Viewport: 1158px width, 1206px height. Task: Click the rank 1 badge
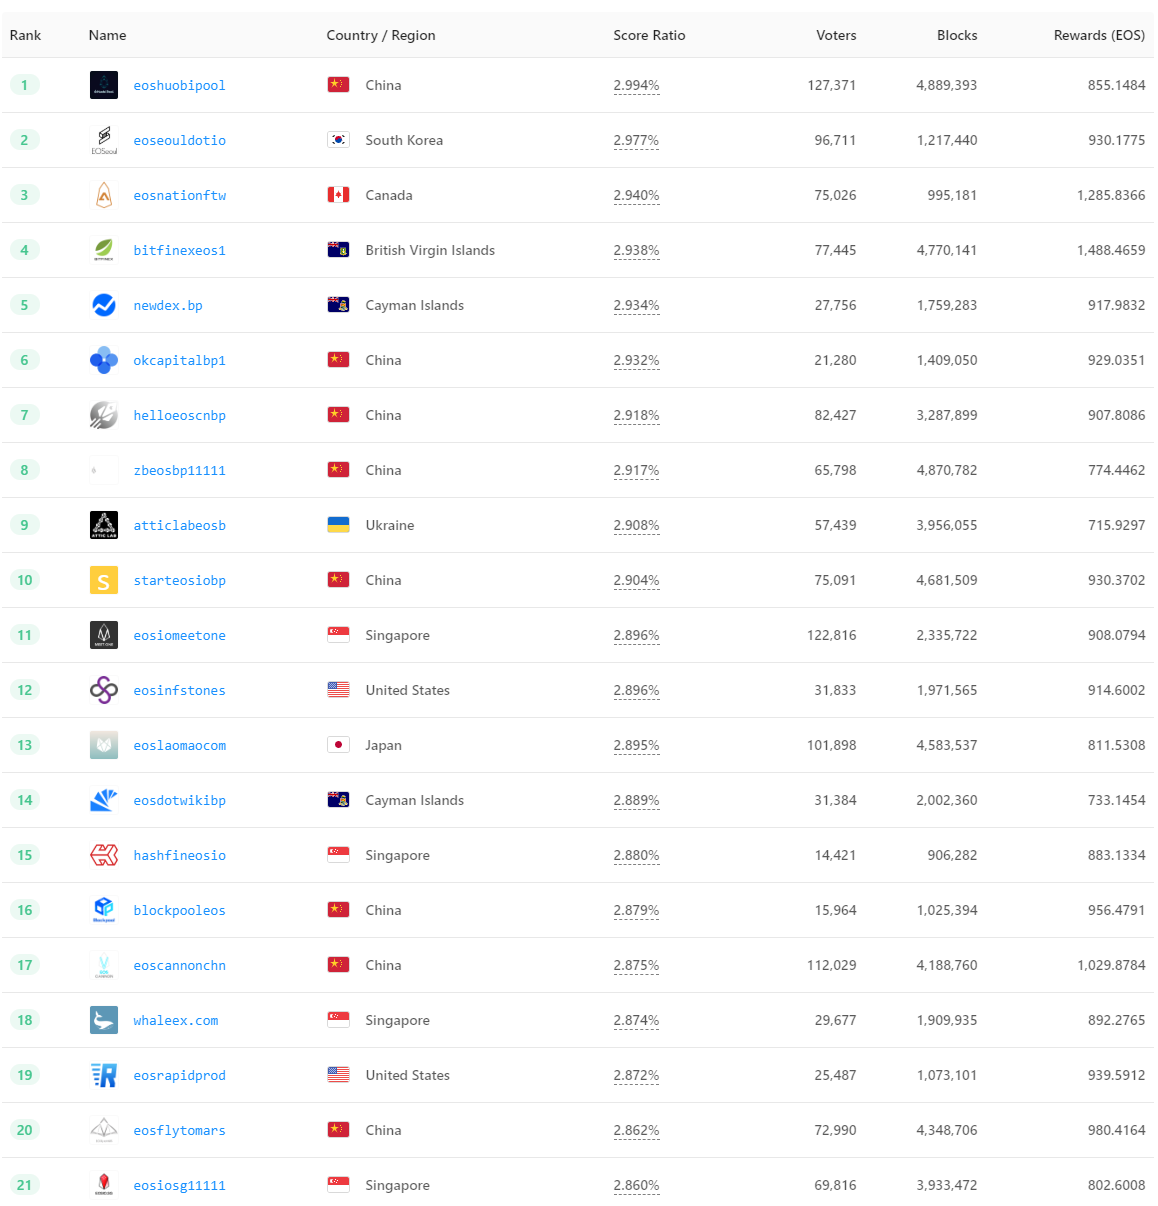(x=24, y=85)
